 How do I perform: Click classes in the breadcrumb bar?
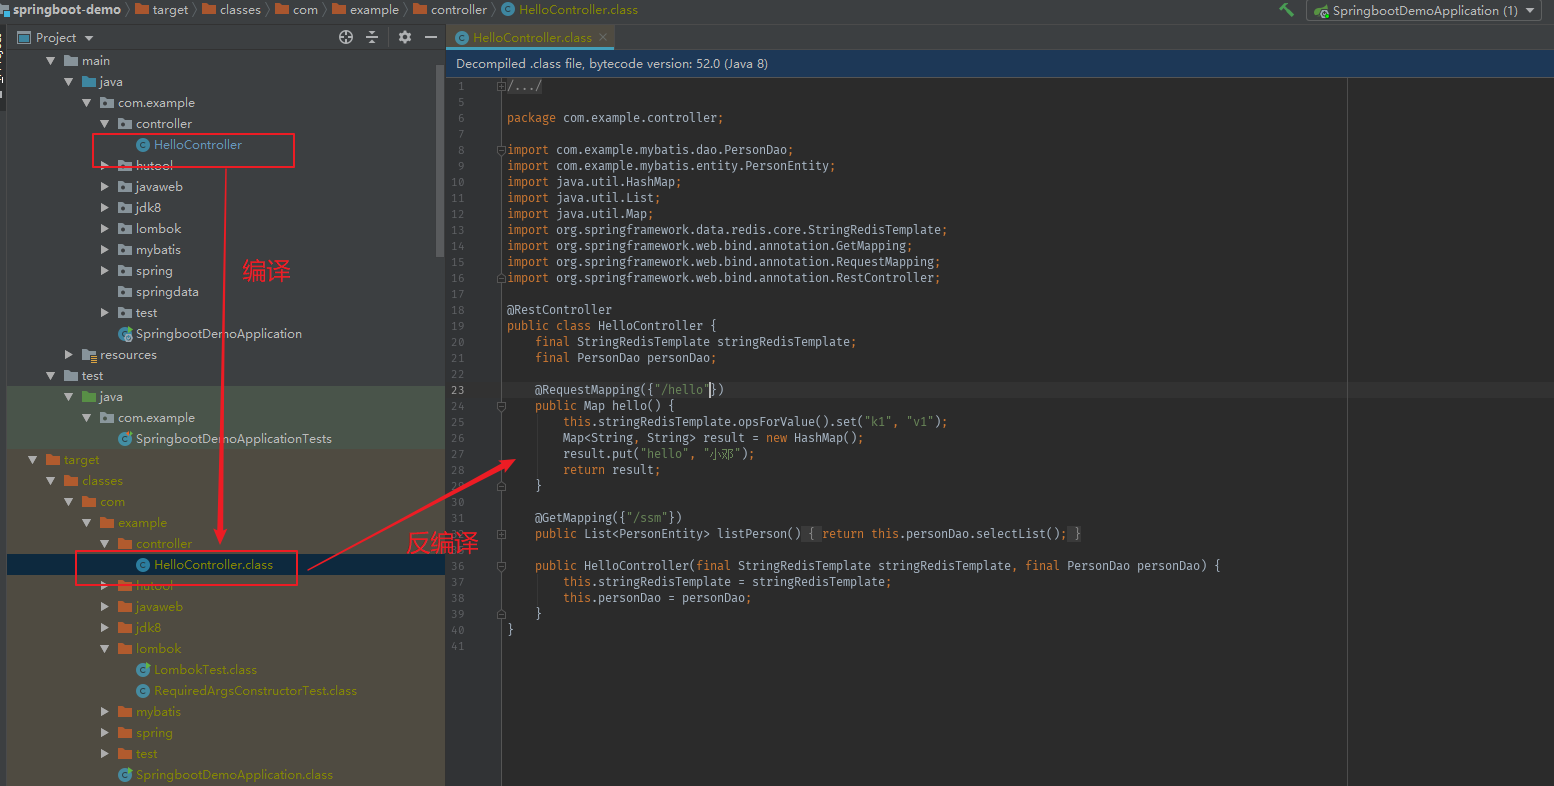click(231, 9)
